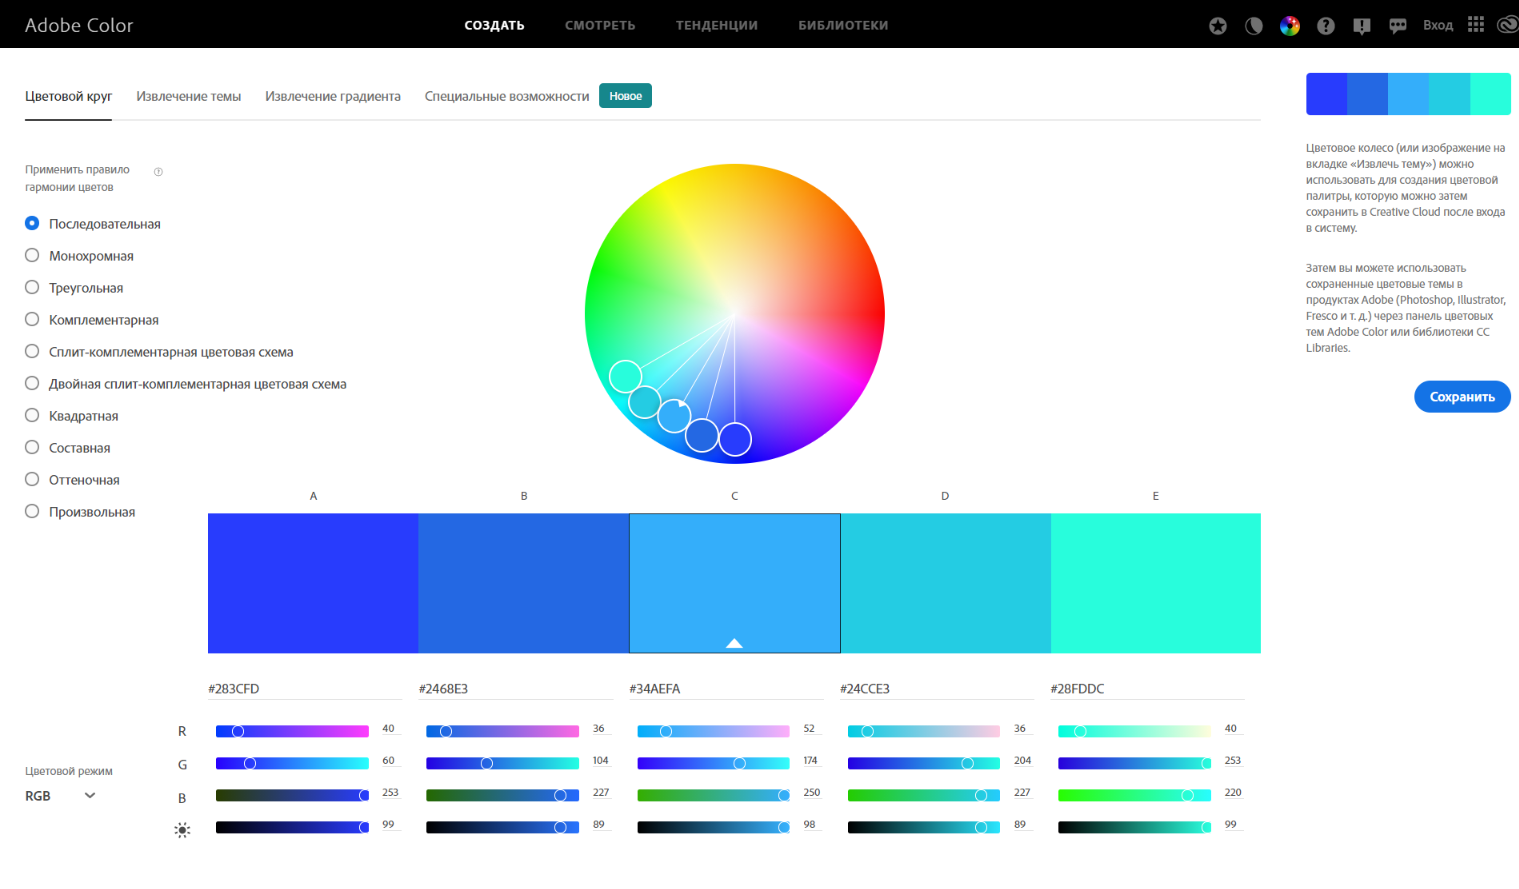Switch to Цветовой круг tab
The height and width of the screenshot is (889, 1519).
(68, 97)
